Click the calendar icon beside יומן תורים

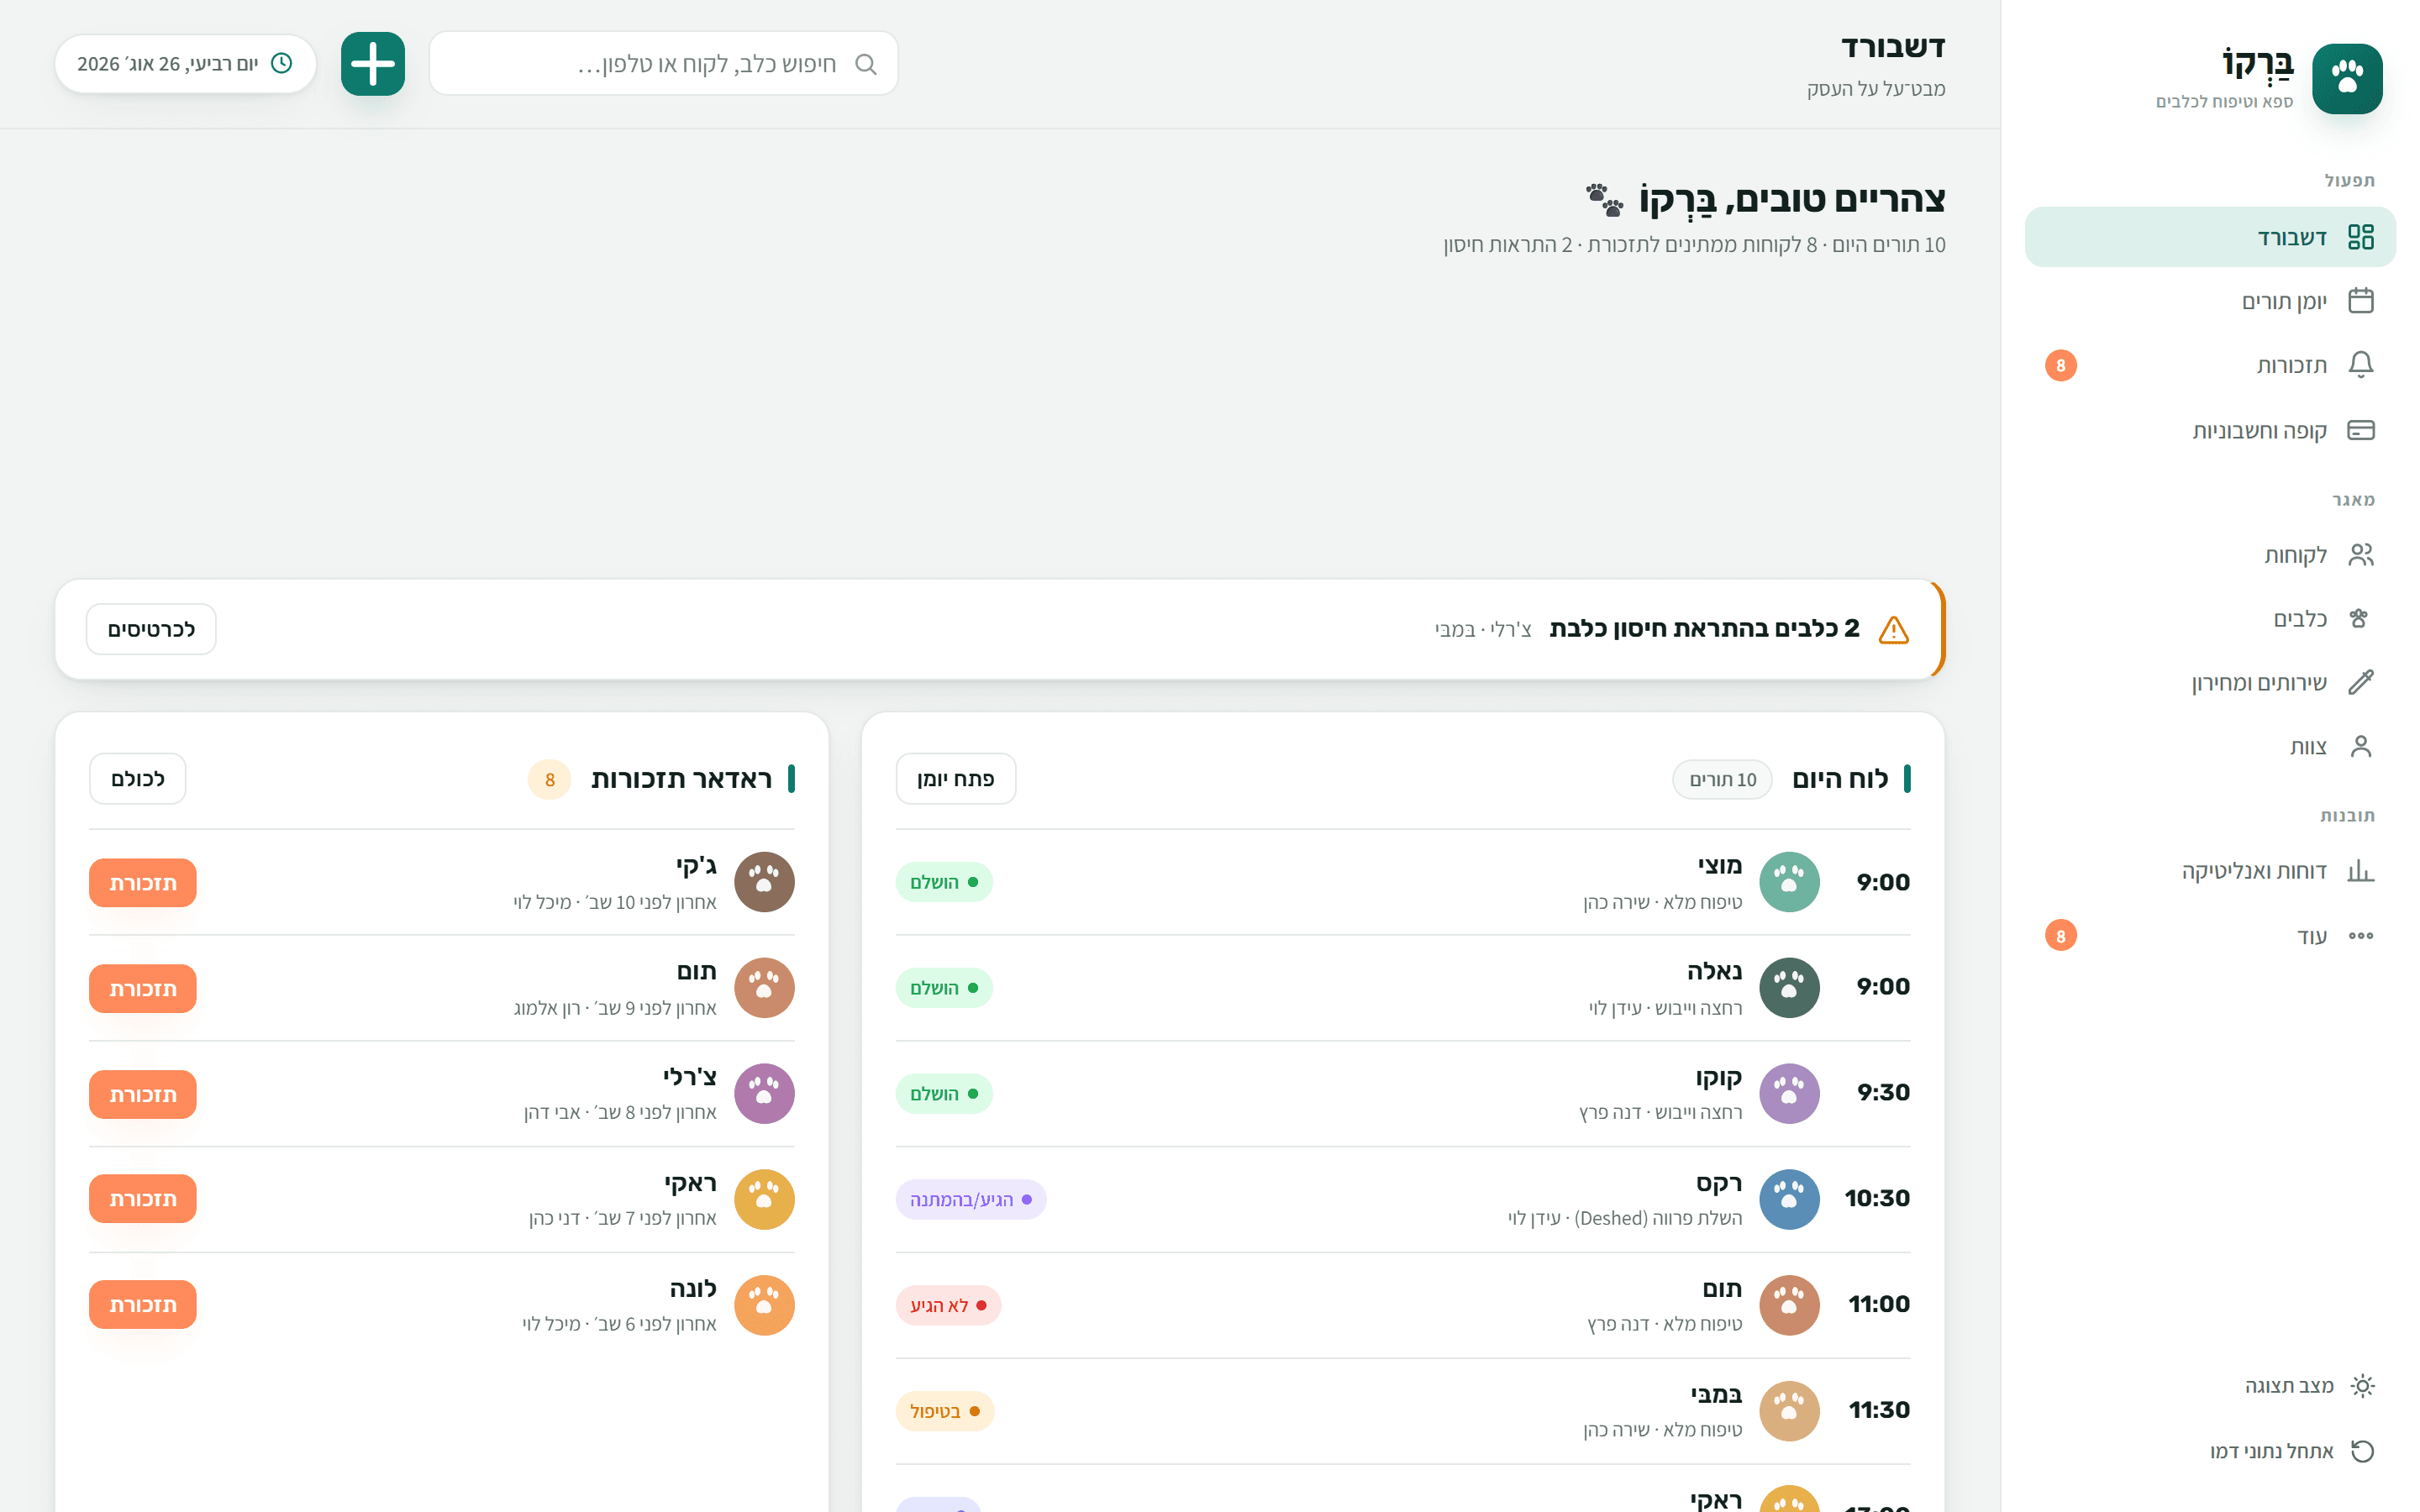[x=2360, y=301]
